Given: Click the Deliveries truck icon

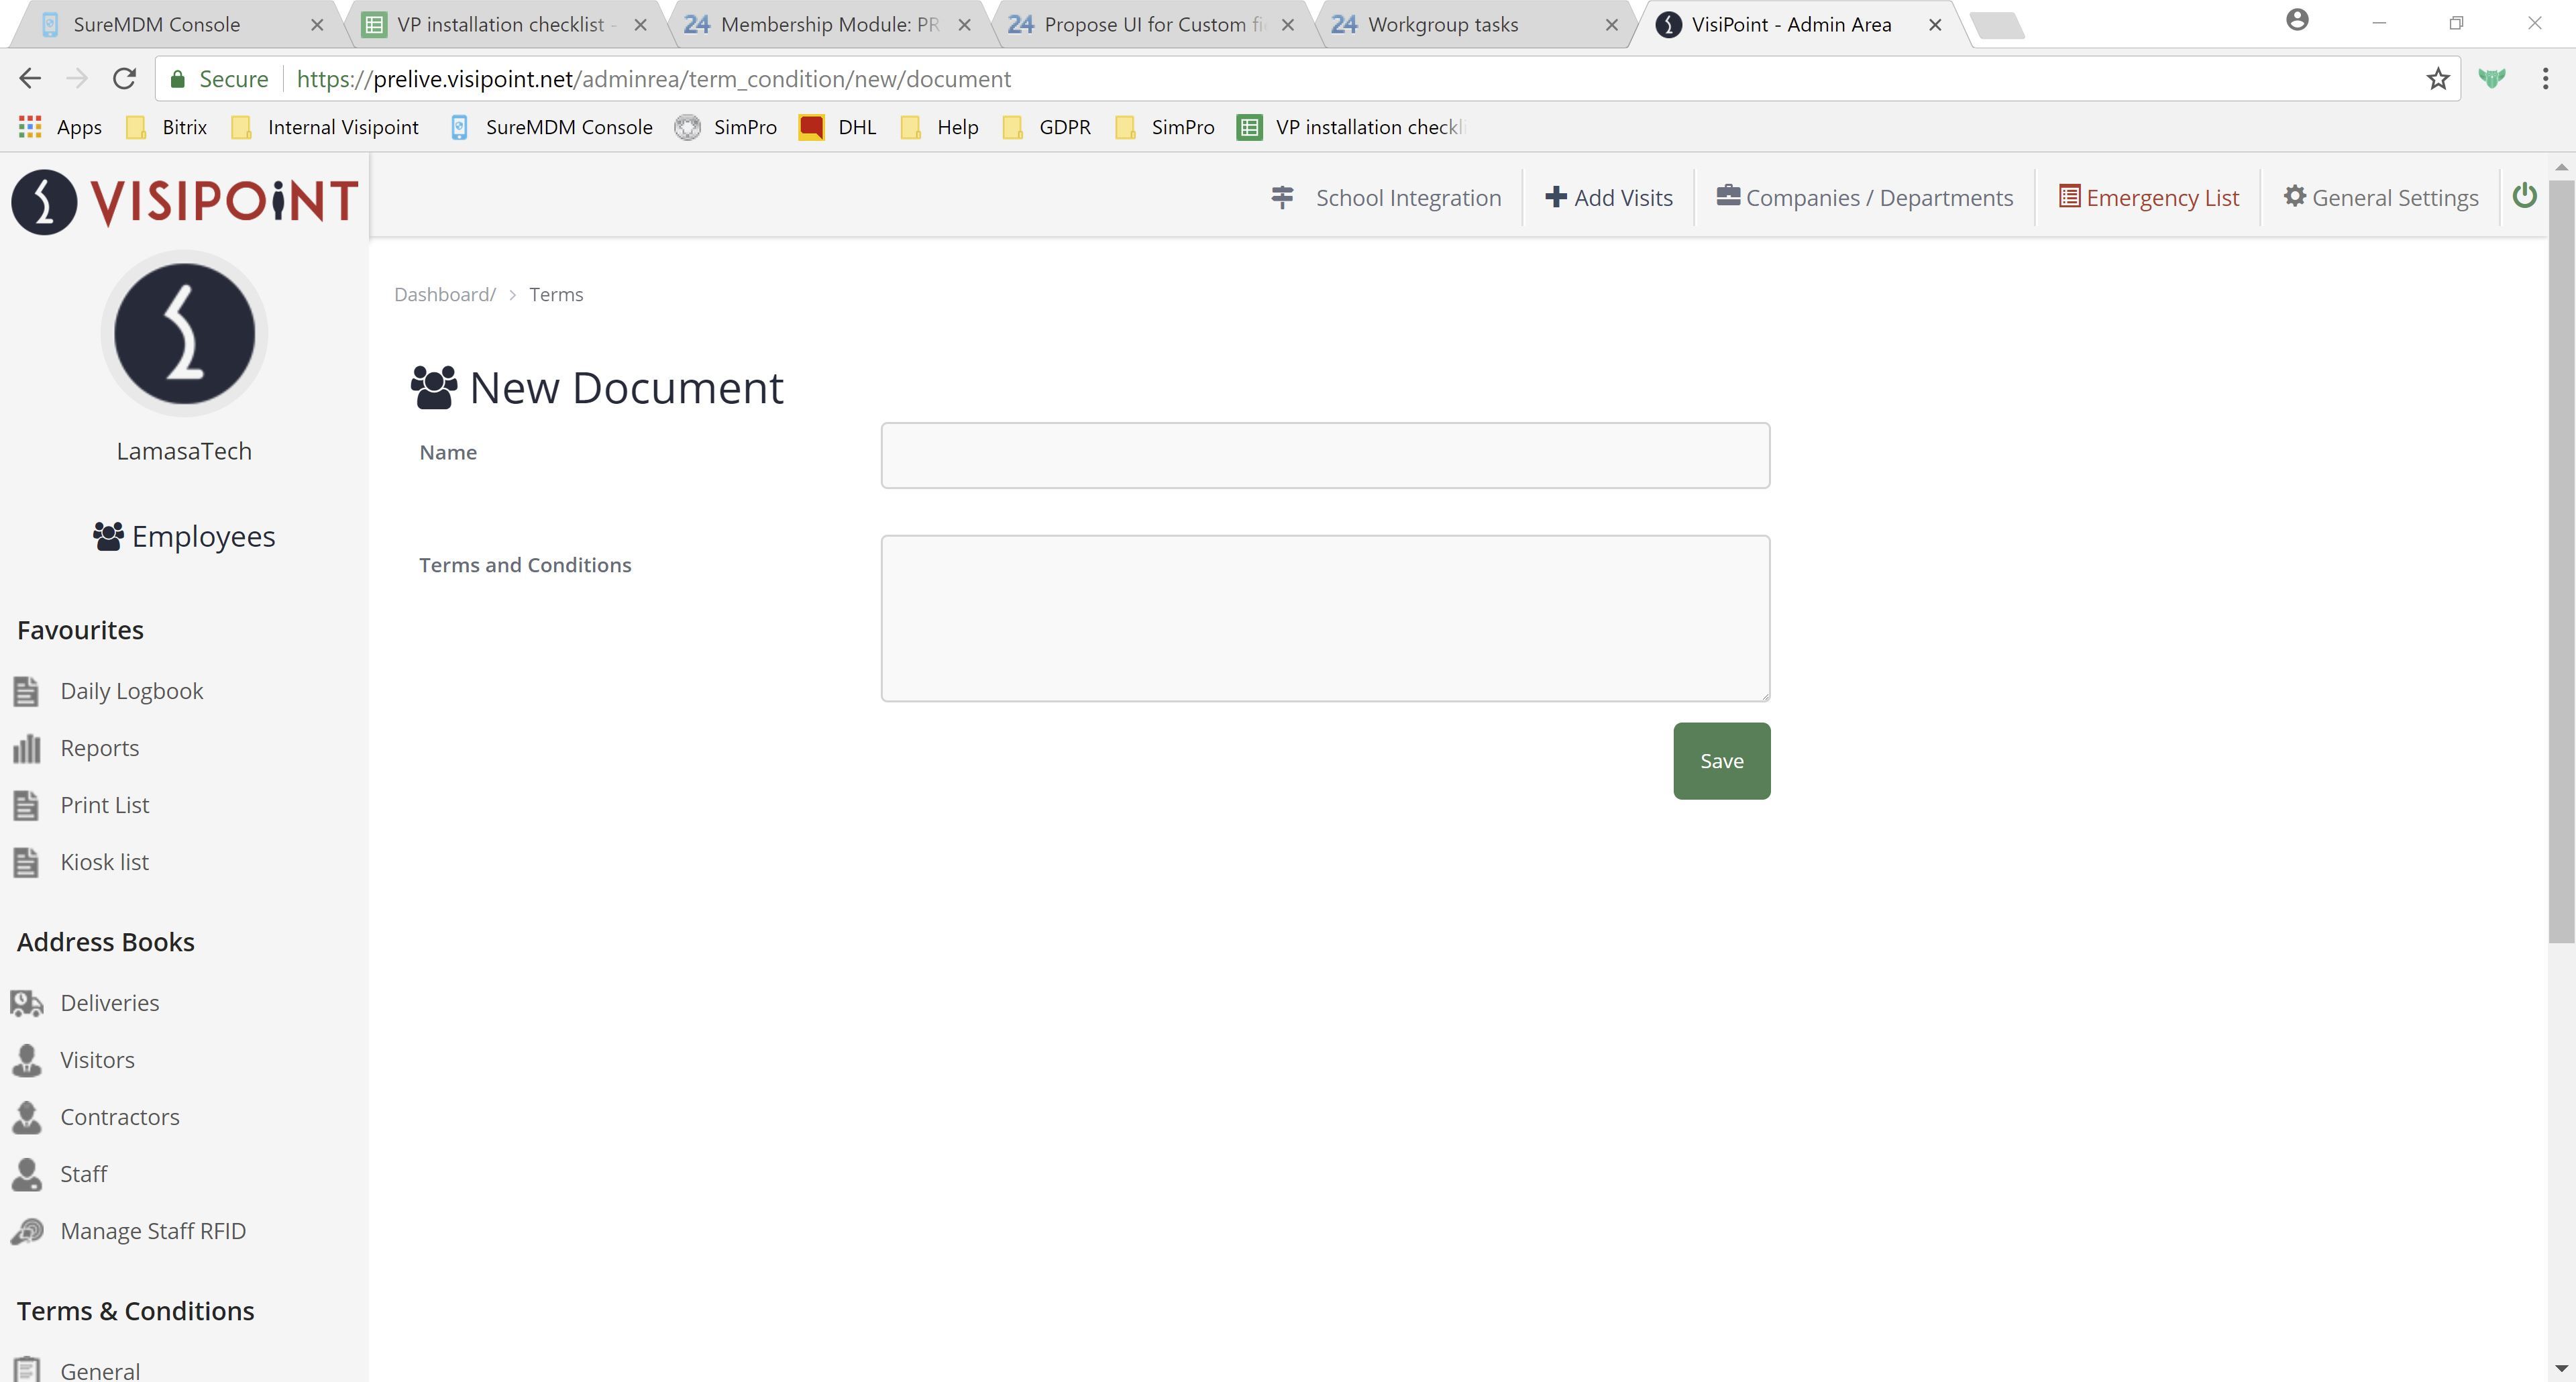Looking at the screenshot, I should (27, 1003).
